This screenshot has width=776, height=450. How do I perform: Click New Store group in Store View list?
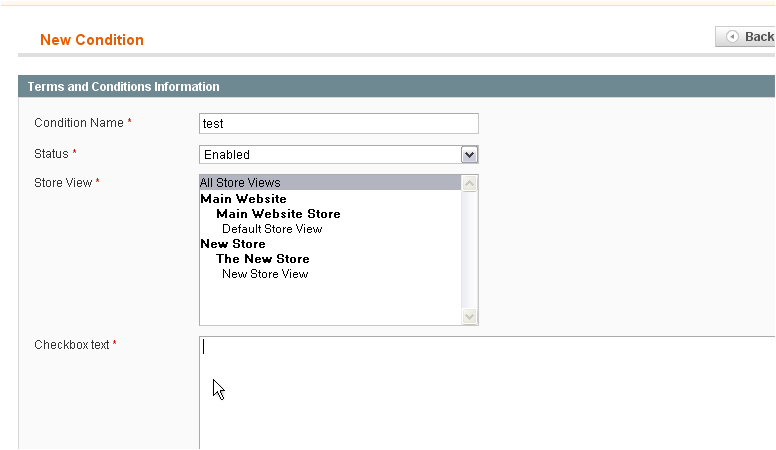233,244
